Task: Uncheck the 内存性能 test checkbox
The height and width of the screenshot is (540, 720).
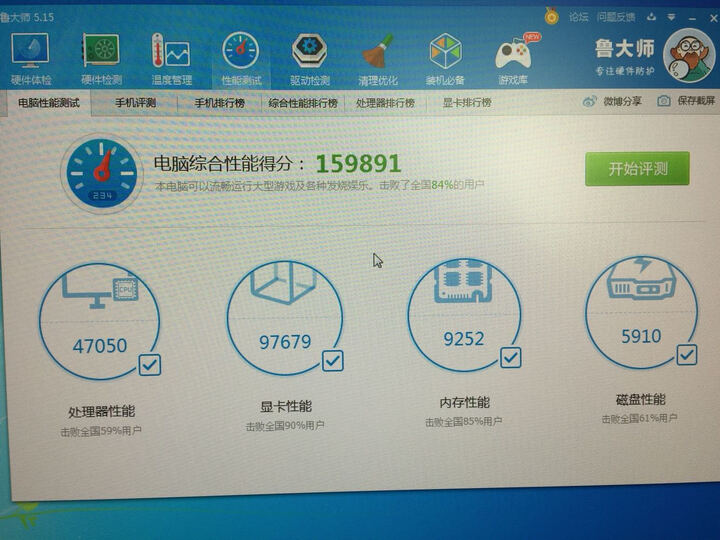Action: click(511, 358)
